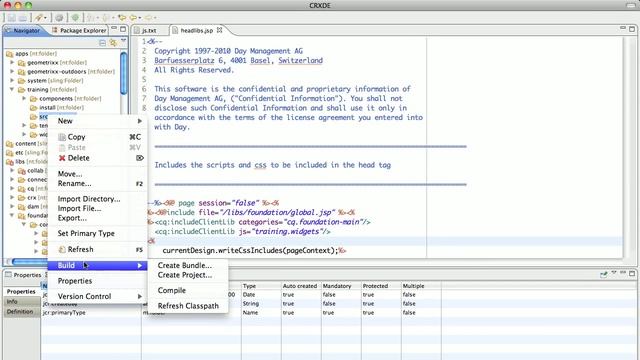Viewport: 640px width, 360px height.
Task: Select Export... menu entry
Action: point(98,218)
